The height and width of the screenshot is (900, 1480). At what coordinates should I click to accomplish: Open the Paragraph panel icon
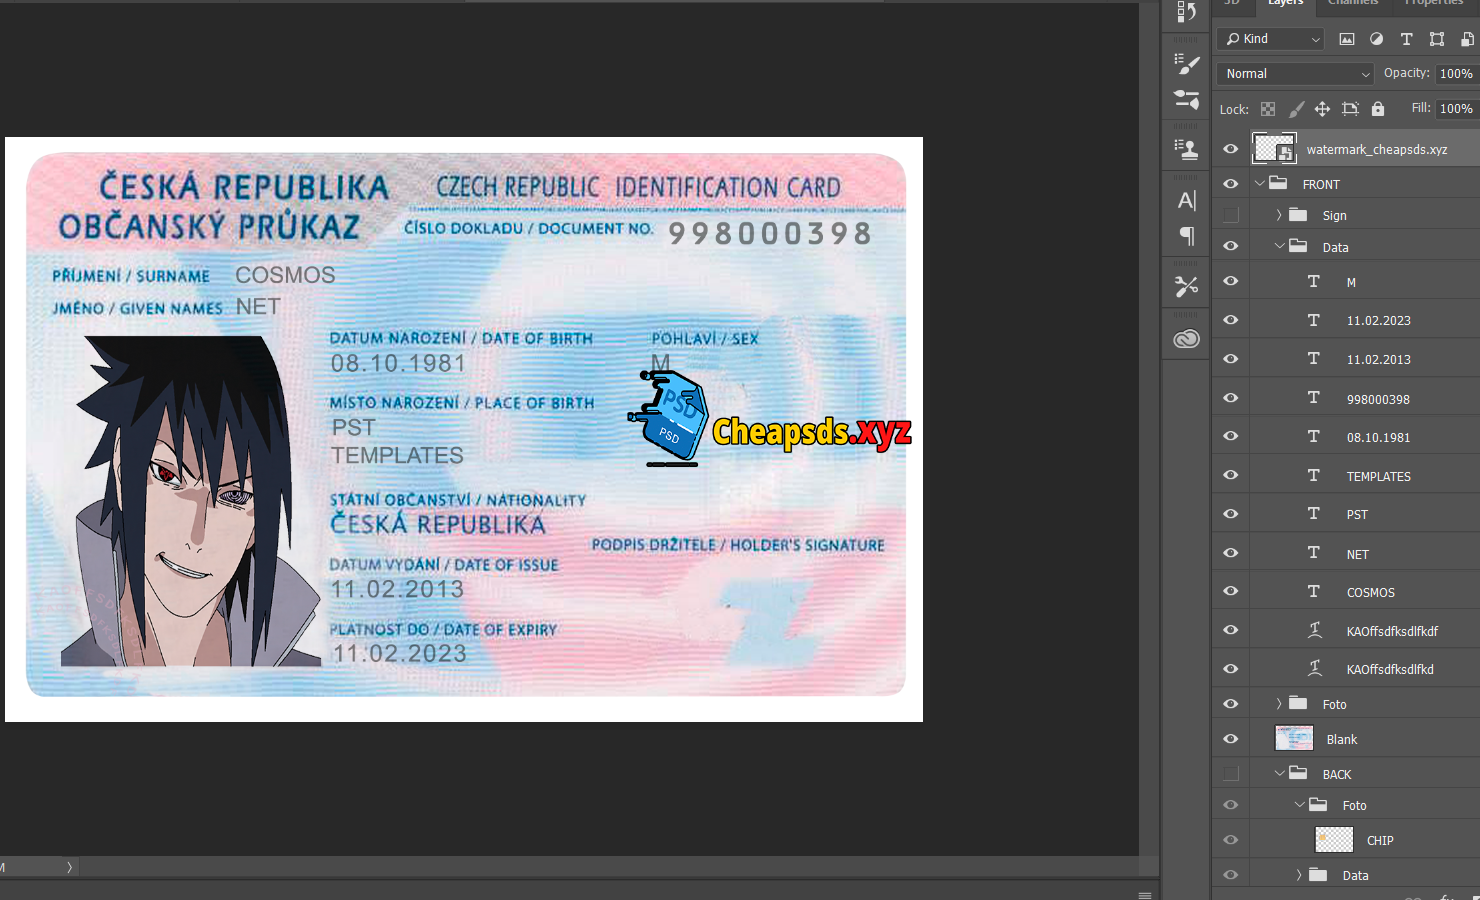click(x=1187, y=236)
